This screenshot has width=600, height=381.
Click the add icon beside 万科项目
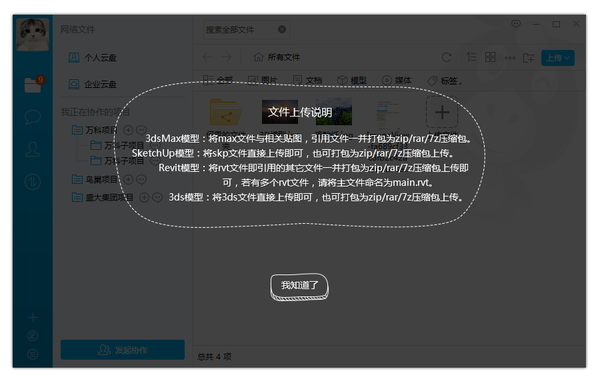click(128, 130)
